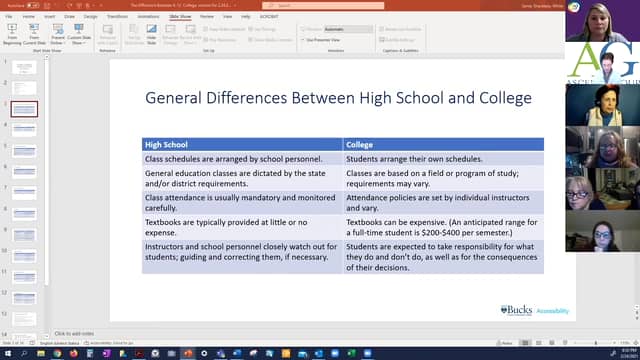Viewport: 640px width, 360px height.
Task: Open Chrome from the Windows taskbar
Action: pyautogui.click(x=57, y=353)
